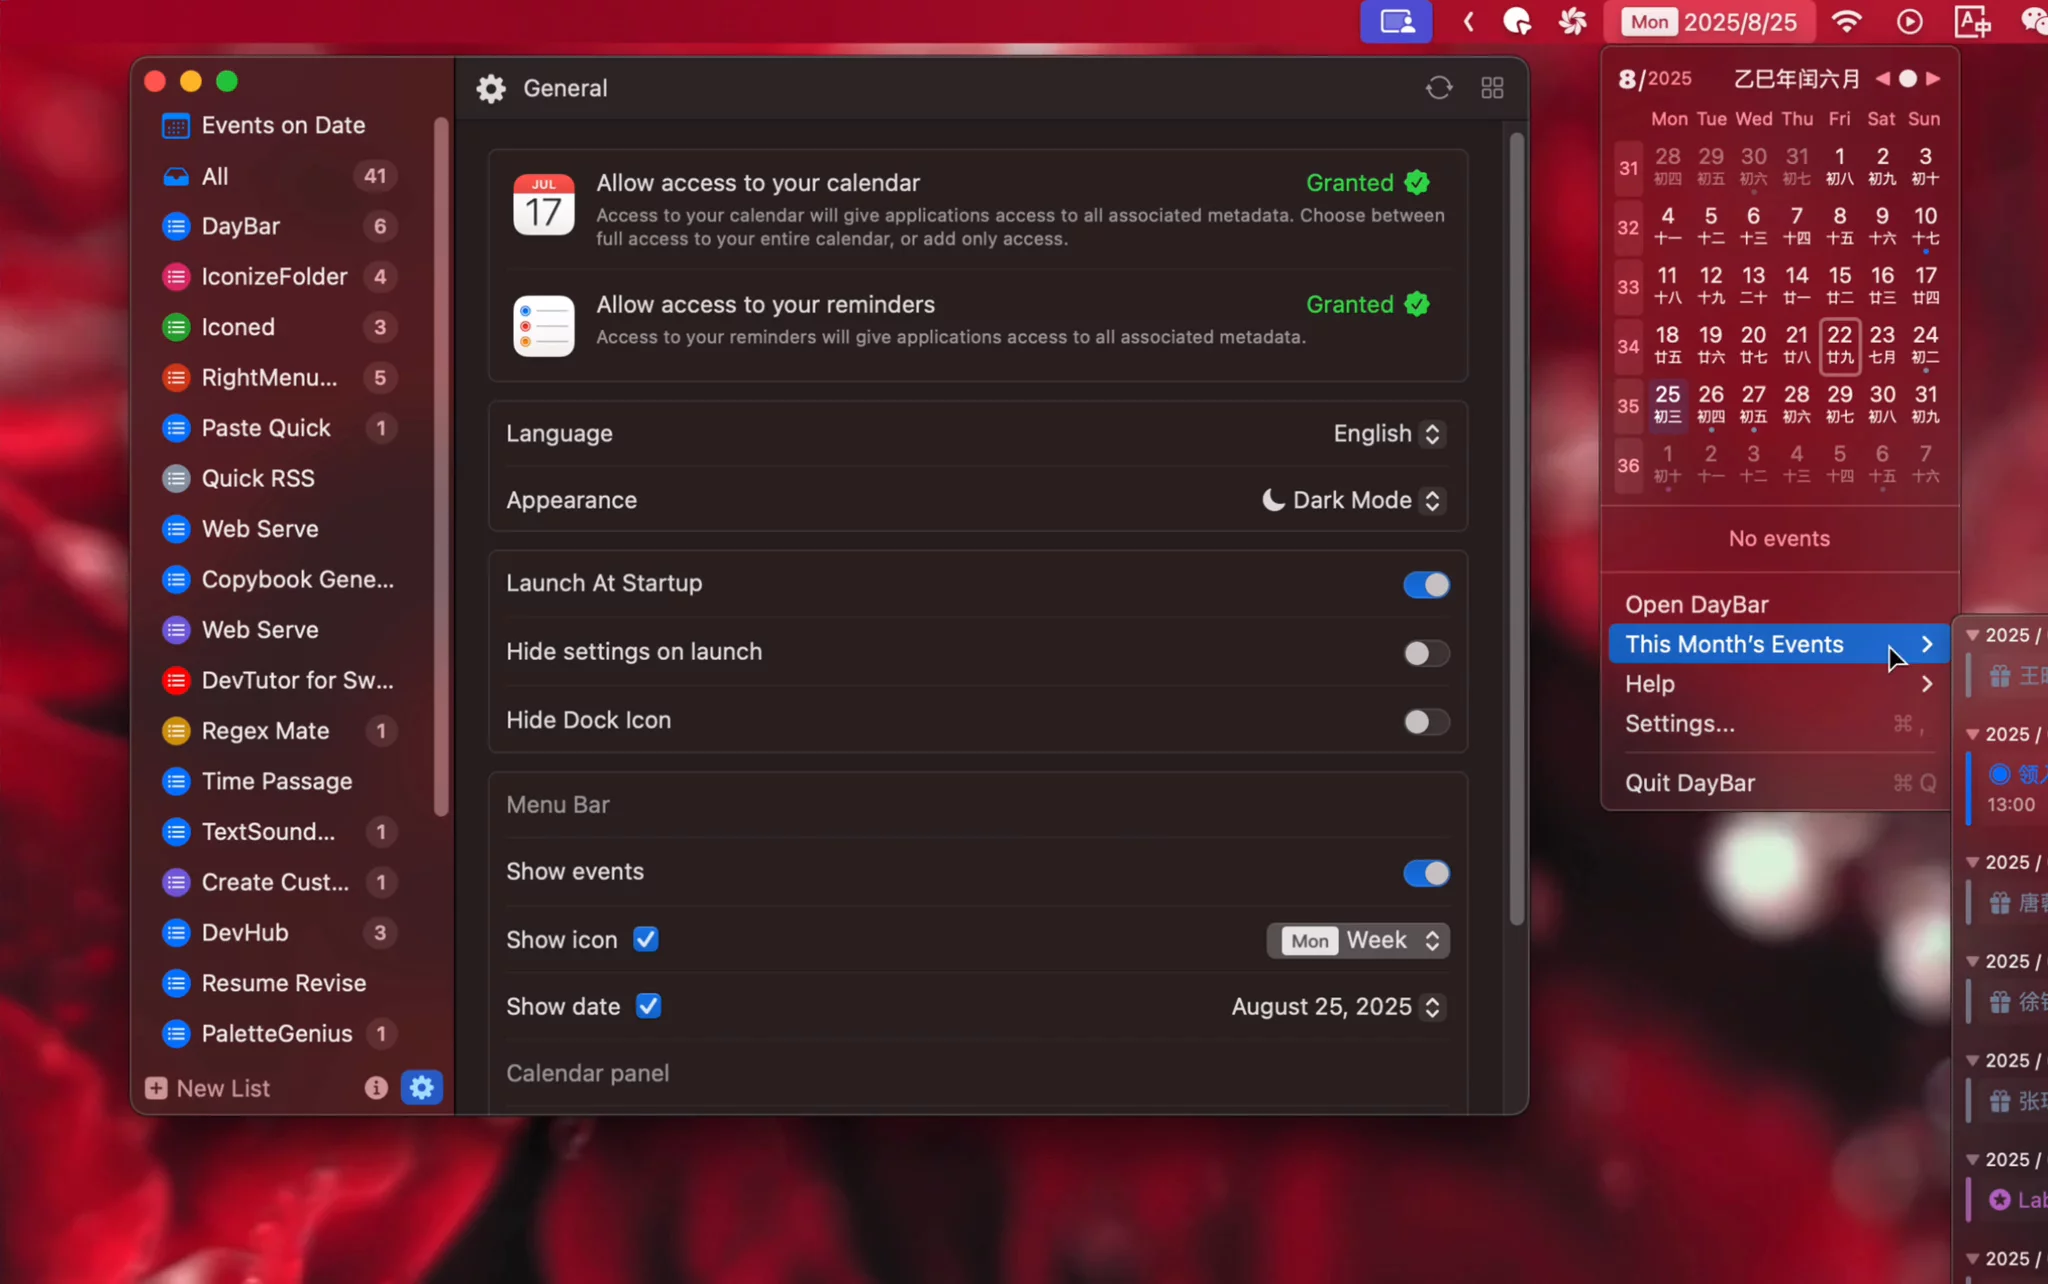The height and width of the screenshot is (1284, 2048).
Task: Click the yellow Regex Mate list icon
Action: [176, 731]
